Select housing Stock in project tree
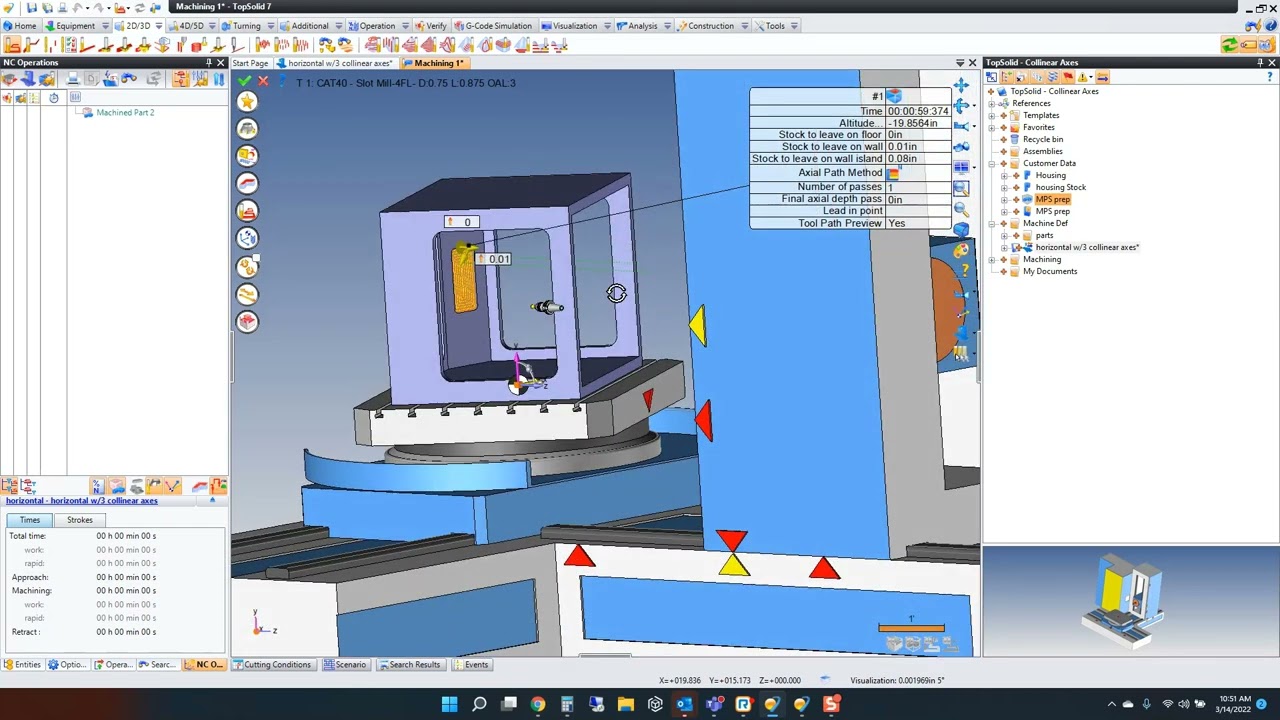 click(x=1060, y=187)
